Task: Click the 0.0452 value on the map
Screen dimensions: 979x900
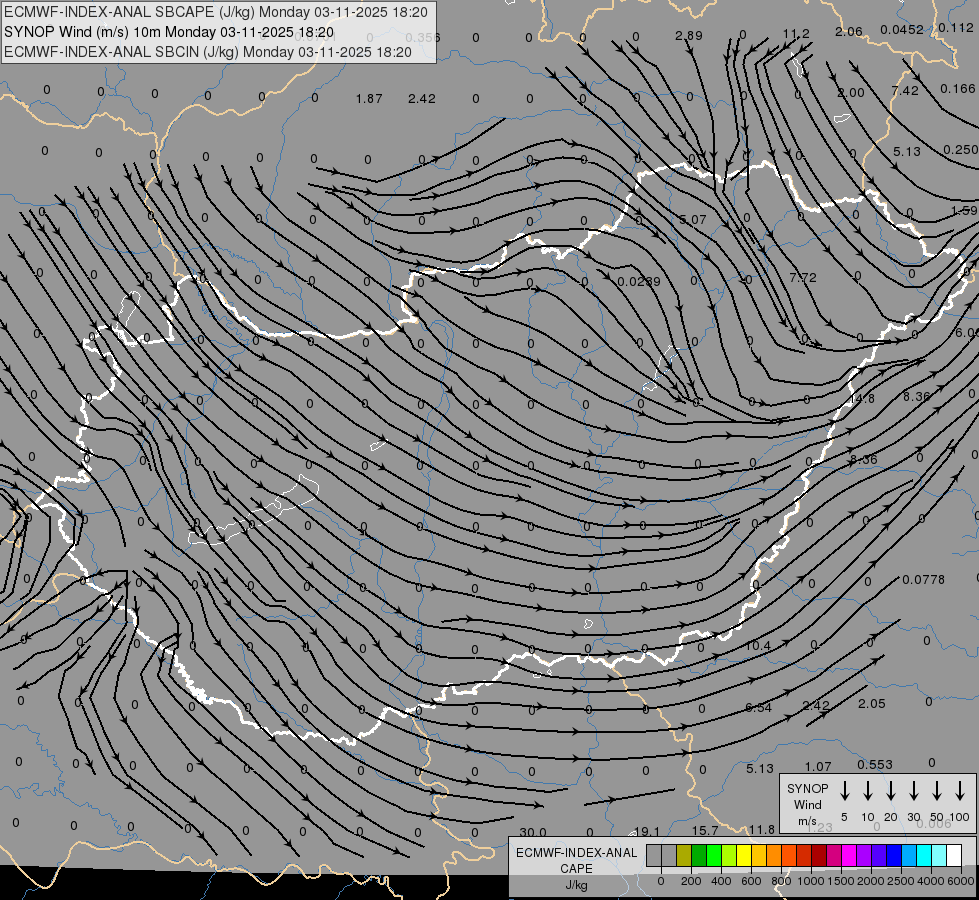Action: pyautogui.click(x=902, y=29)
